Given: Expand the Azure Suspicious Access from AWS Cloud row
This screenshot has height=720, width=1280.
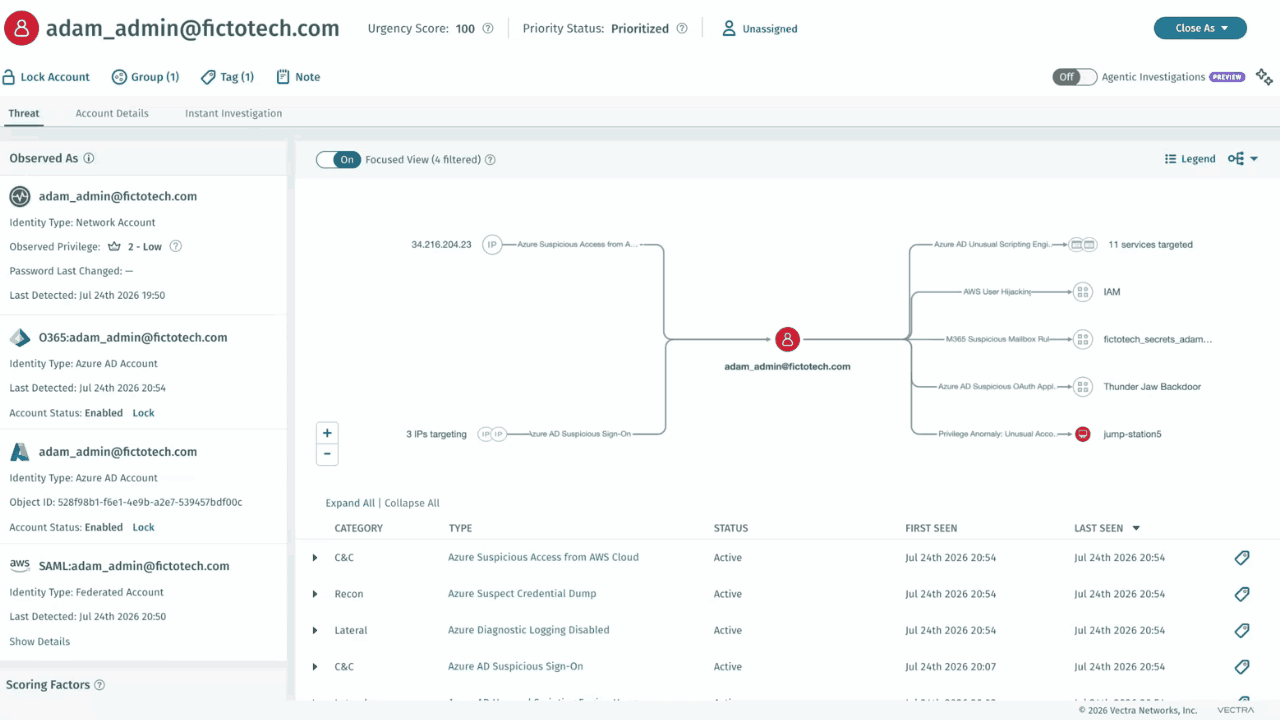Looking at the screenshot, I should (315, 558).
